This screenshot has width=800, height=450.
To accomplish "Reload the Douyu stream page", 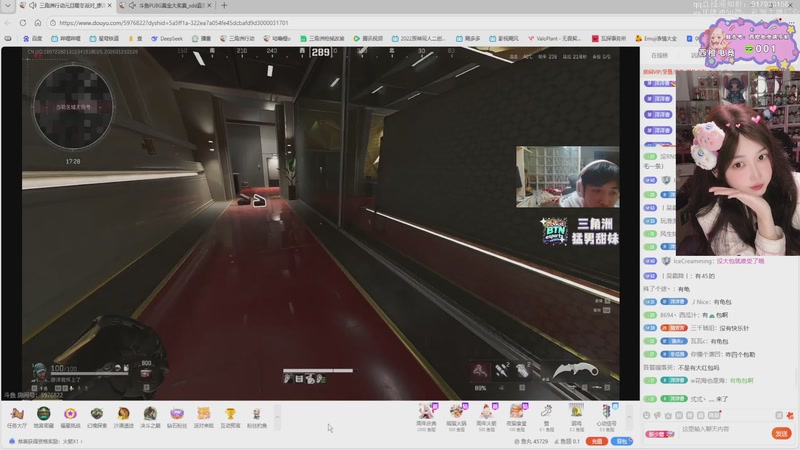I will pyautogui.click(x=23, y=23).
